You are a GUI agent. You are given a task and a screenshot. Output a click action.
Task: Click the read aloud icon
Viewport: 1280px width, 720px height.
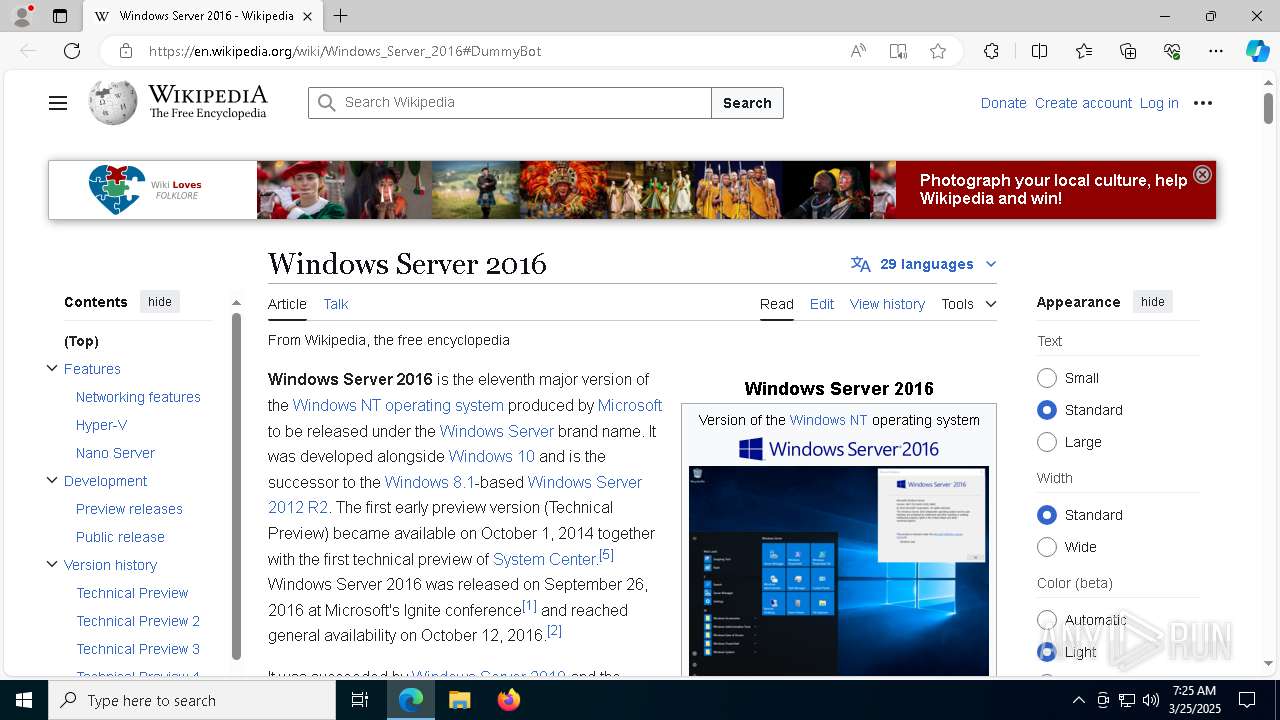pos(858,51)
